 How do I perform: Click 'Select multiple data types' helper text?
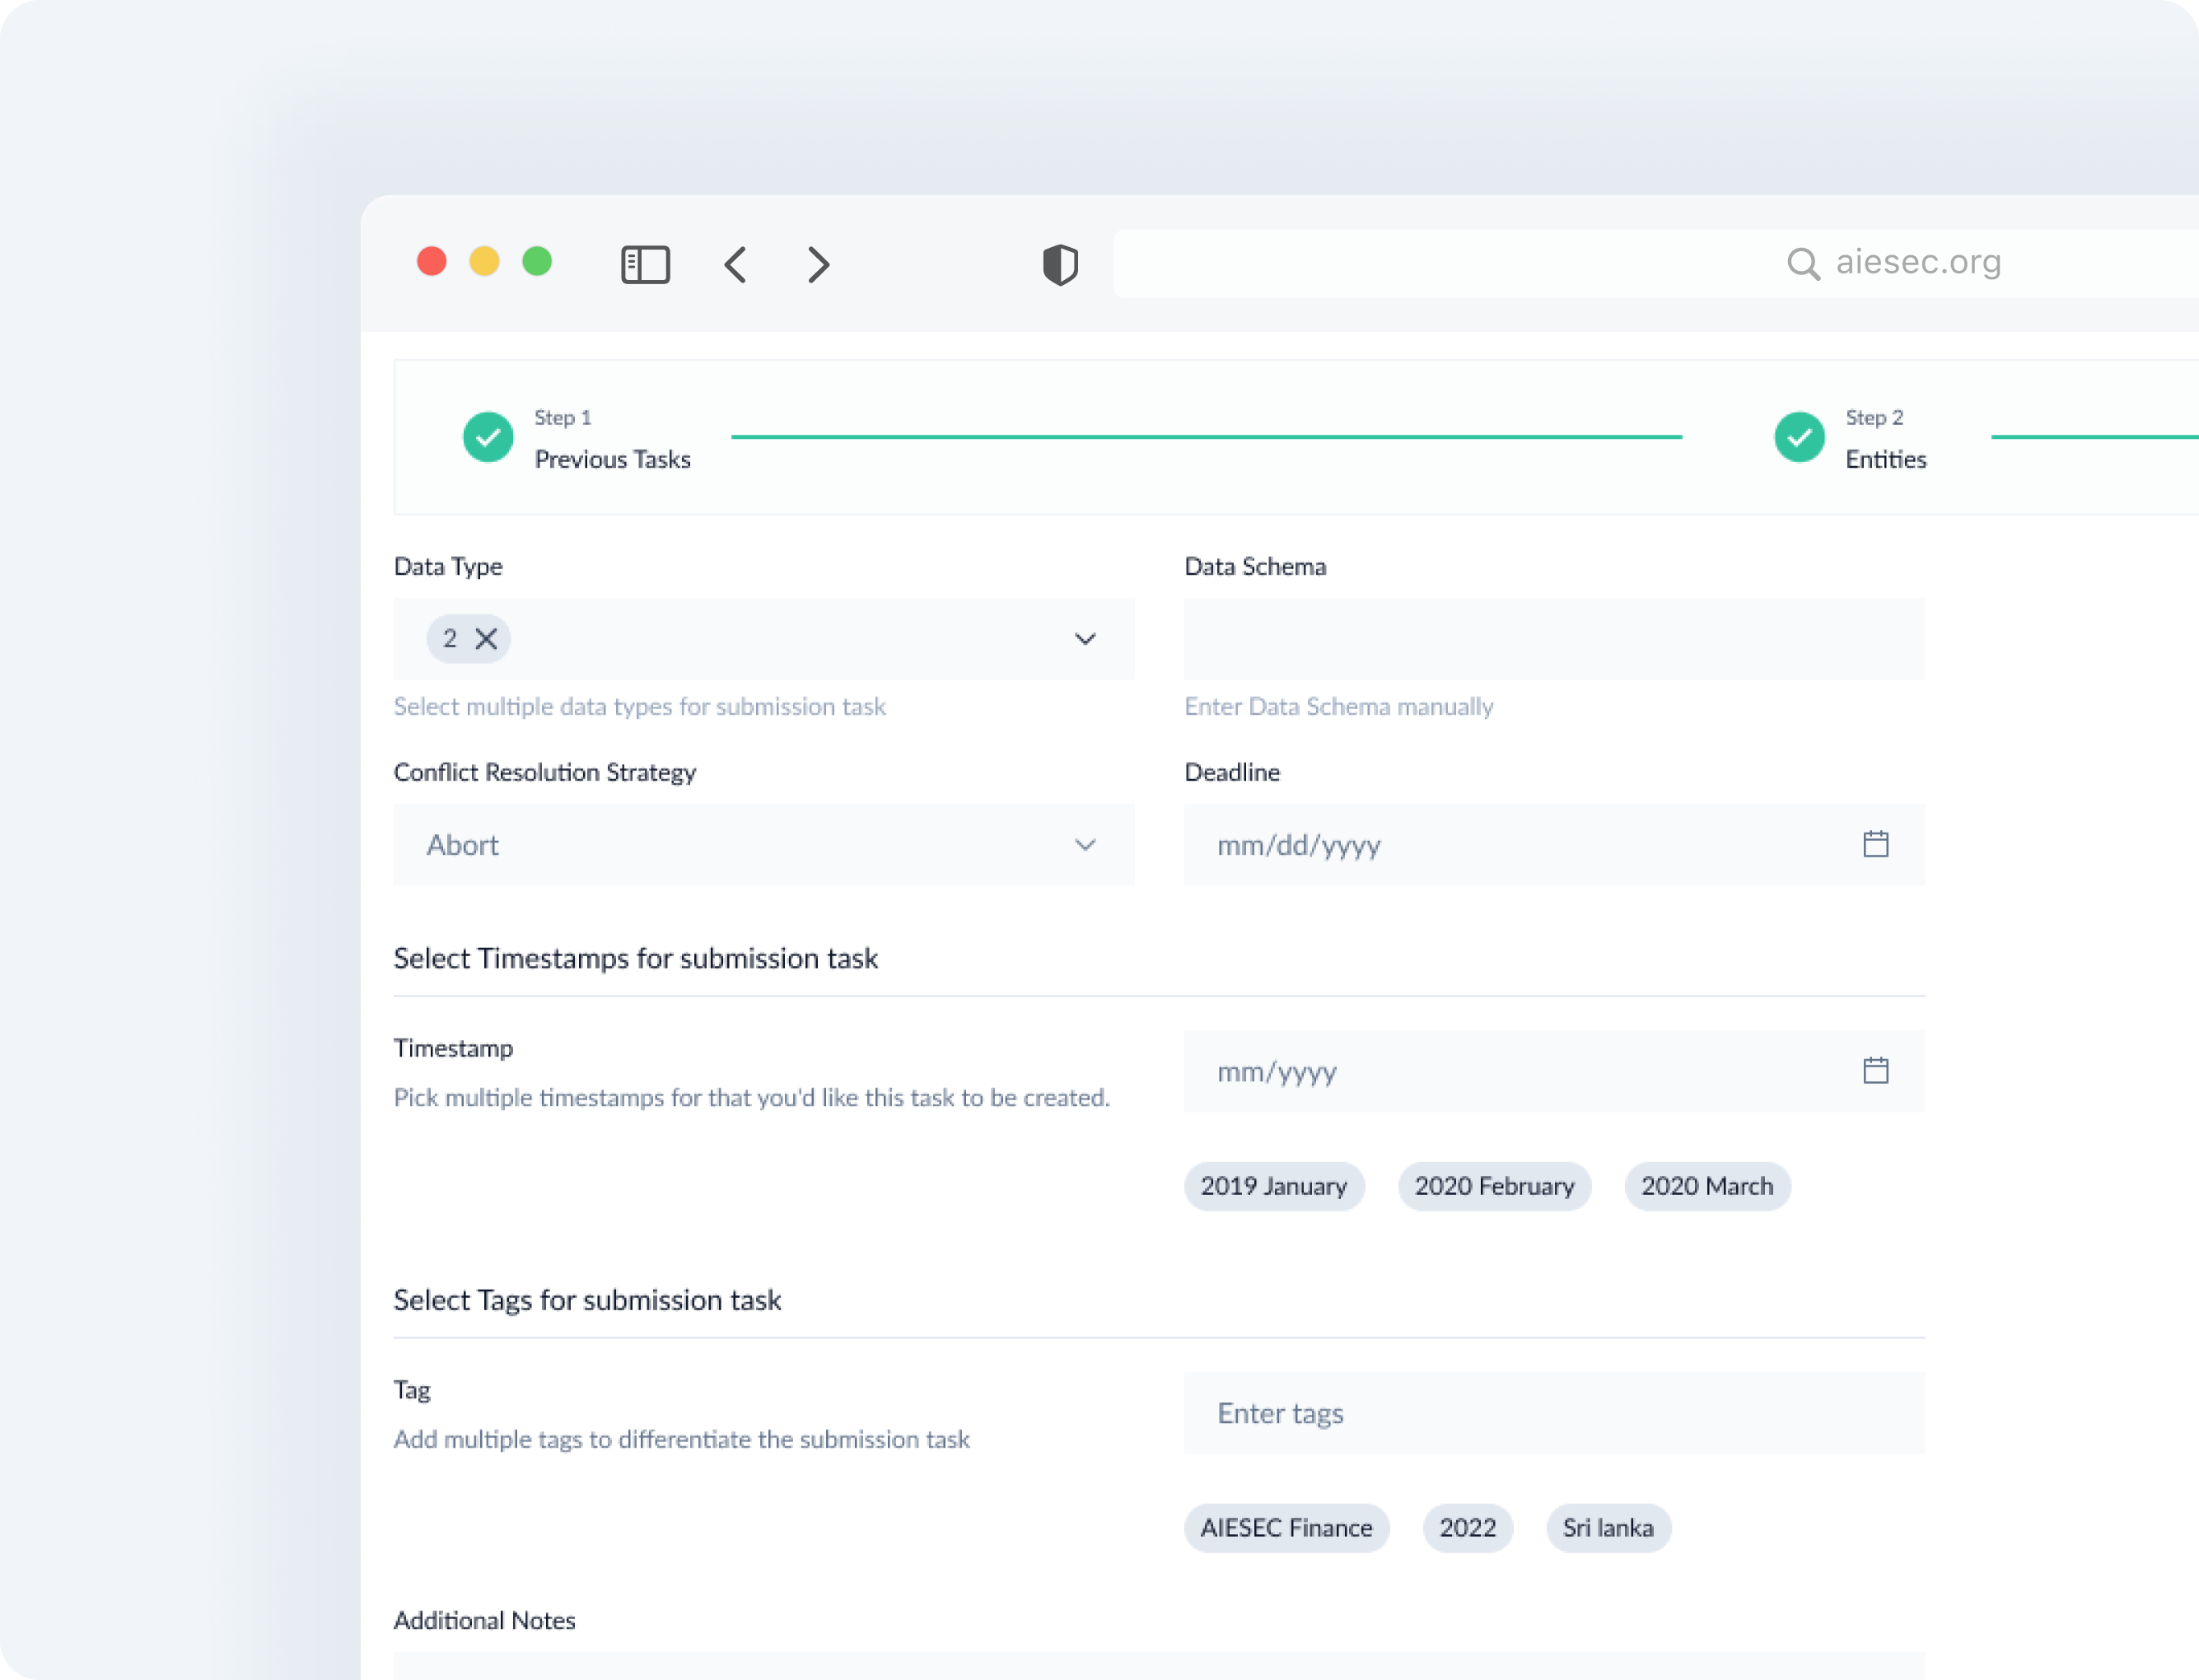[x=639, y=707]
